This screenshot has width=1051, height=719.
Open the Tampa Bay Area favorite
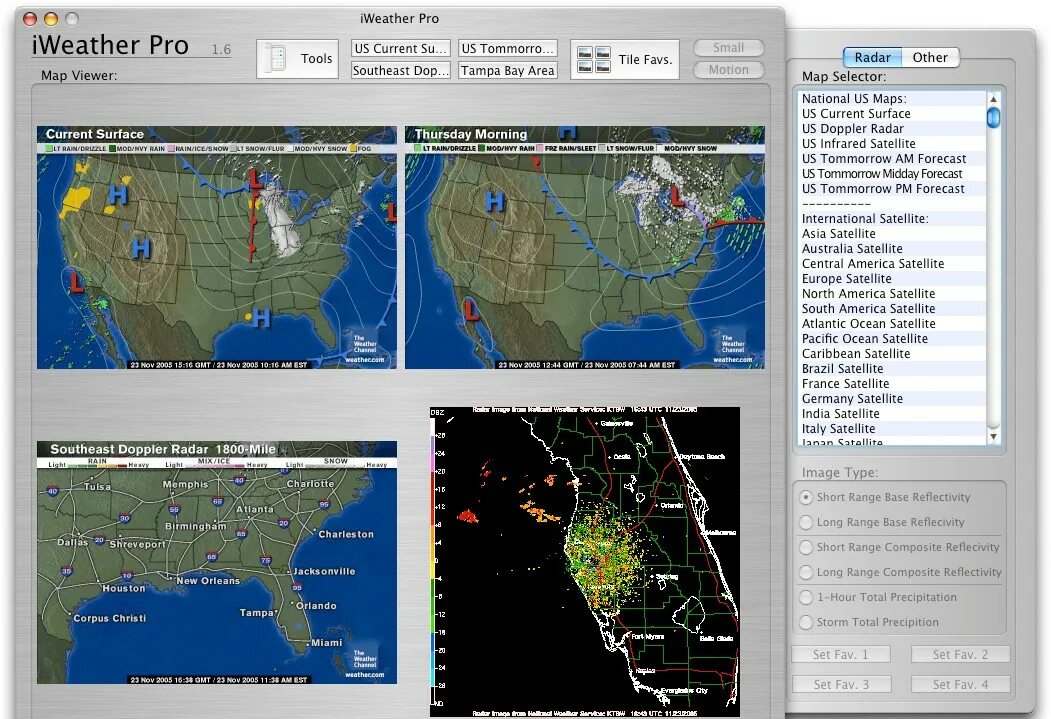508,70
